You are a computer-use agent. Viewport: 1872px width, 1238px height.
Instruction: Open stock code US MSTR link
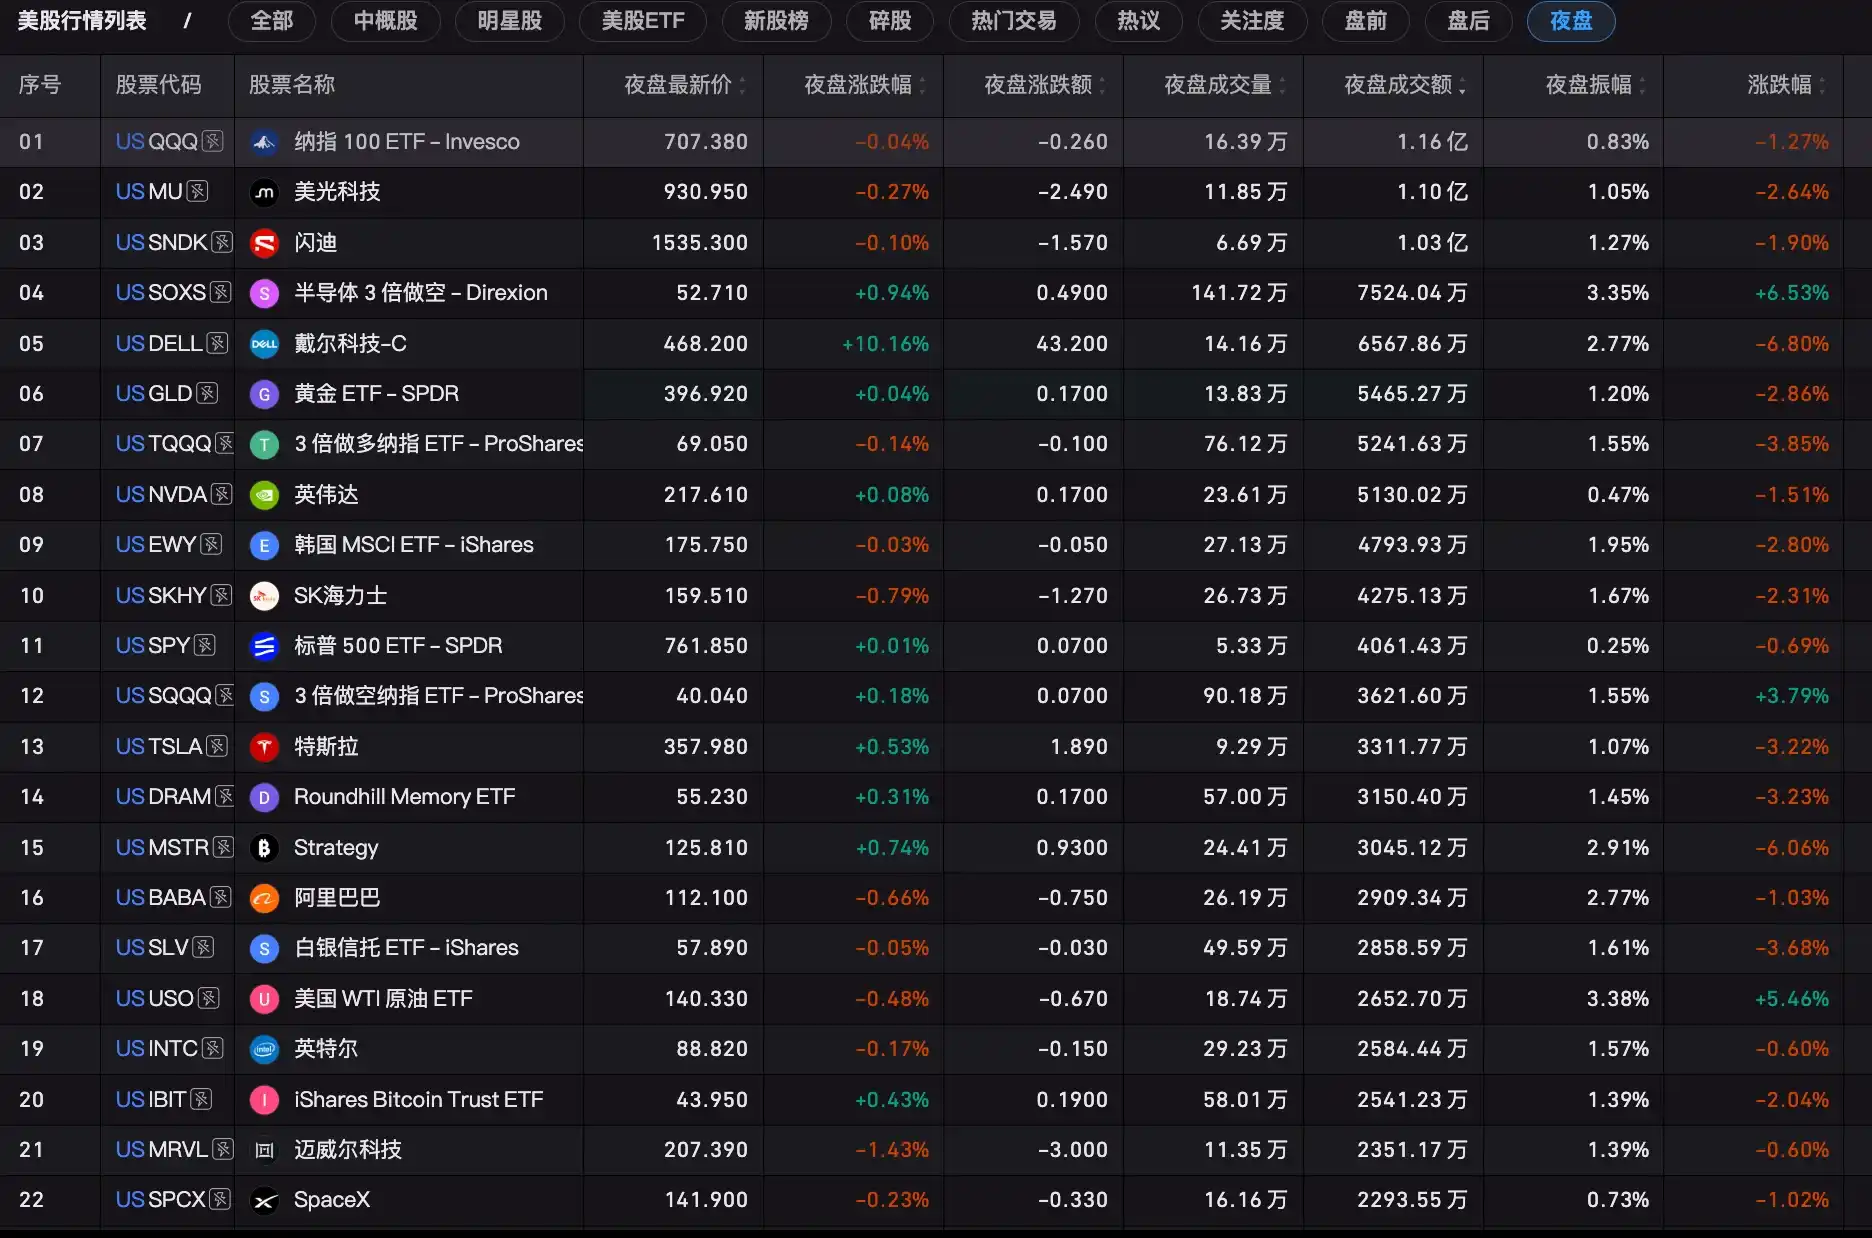tap(162, 848)
